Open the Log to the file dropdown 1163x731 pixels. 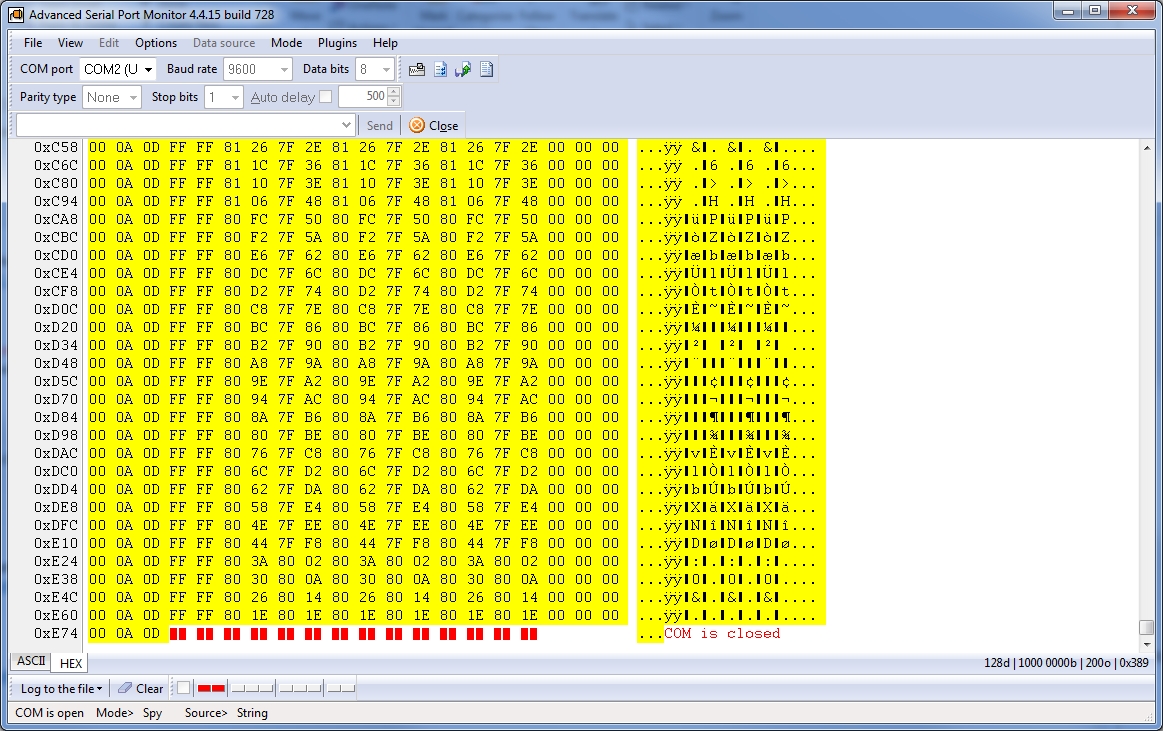tap(62, 689)
